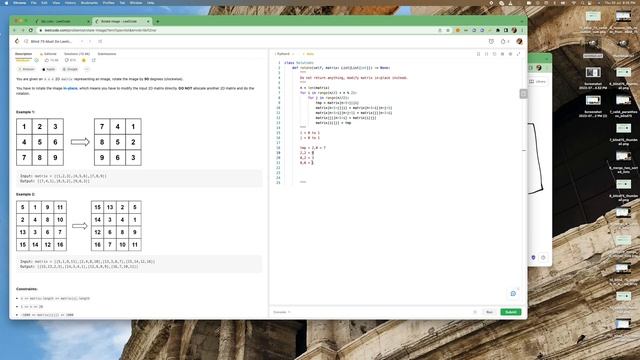Screen dimensions: 640x360
Task: Click the thumbs-up like icon
Action: coord(47,60)
